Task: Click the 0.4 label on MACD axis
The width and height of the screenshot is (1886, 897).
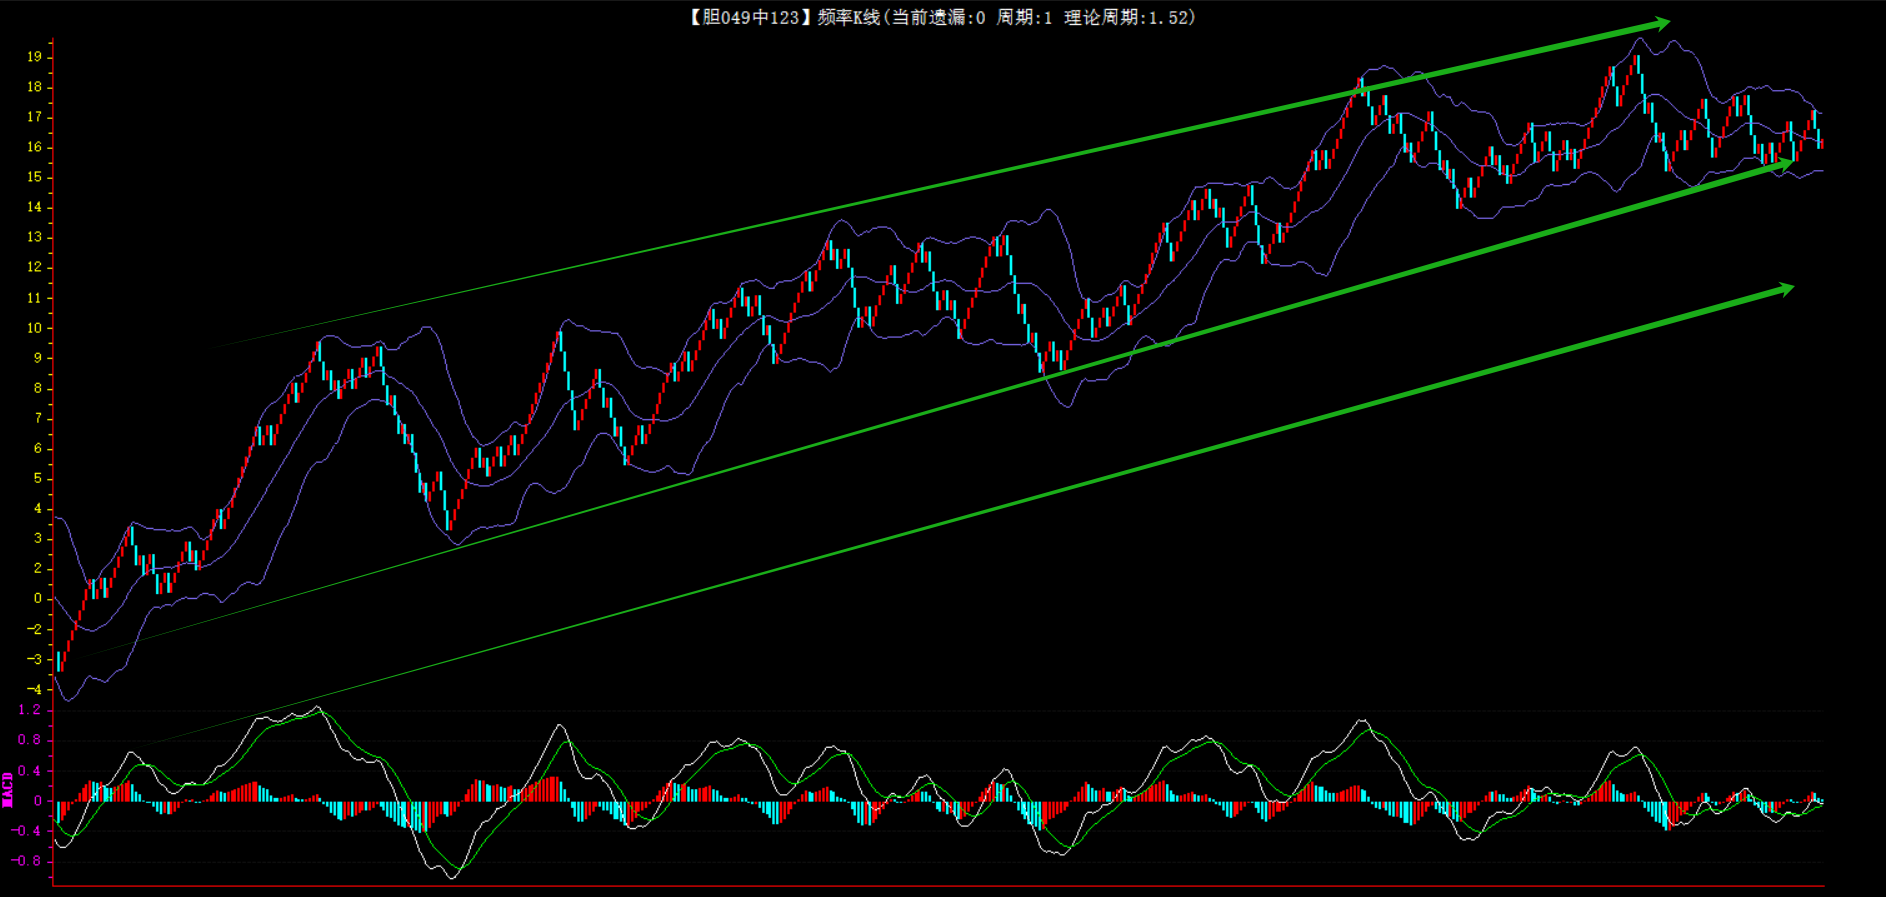Action: pos(30,770)
